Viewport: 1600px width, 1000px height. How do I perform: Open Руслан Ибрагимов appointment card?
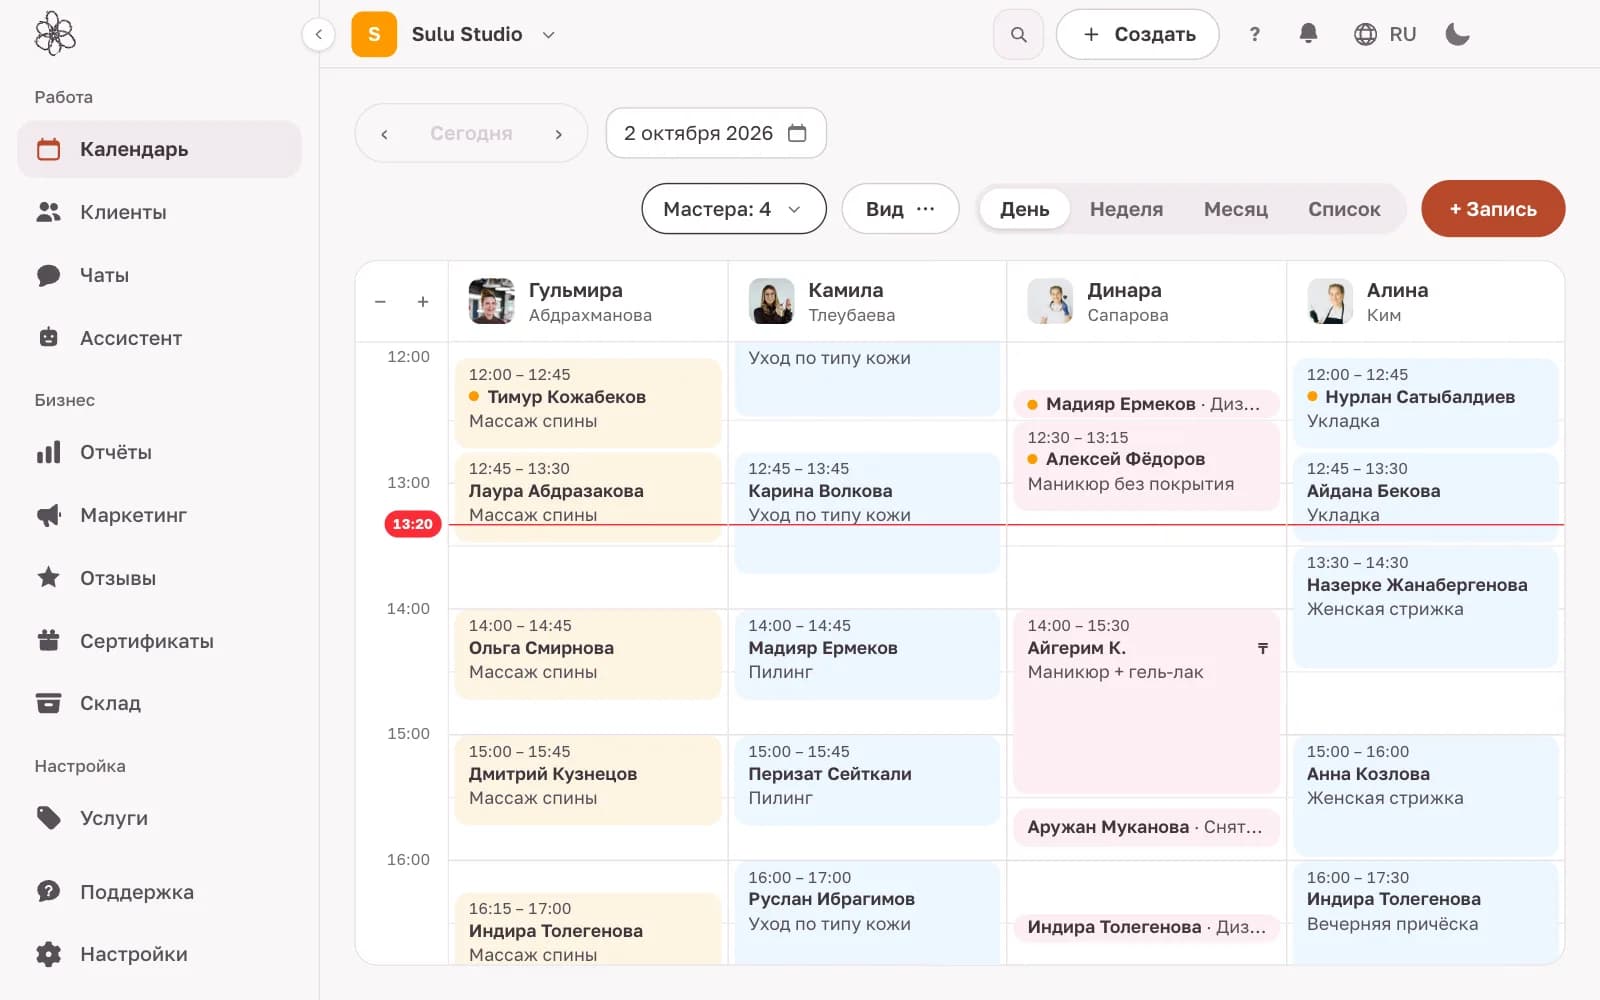click(867, 913)
